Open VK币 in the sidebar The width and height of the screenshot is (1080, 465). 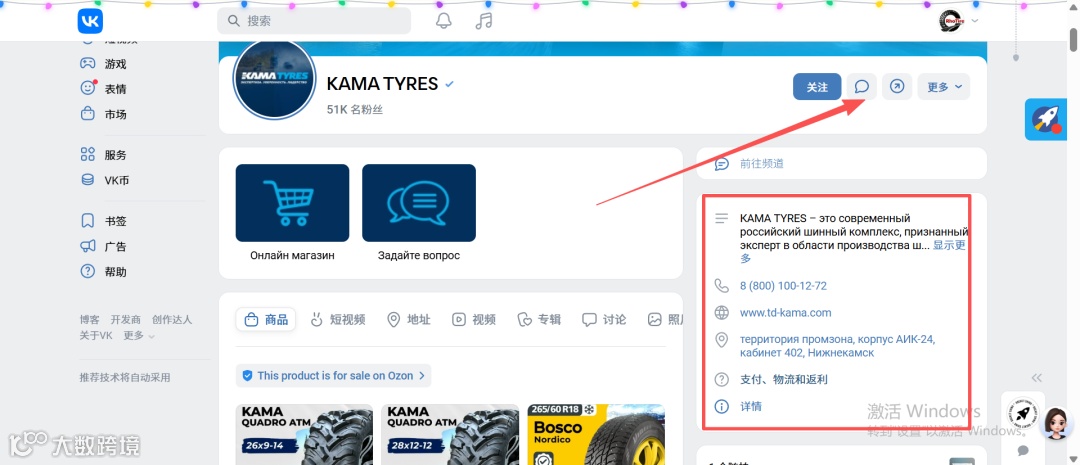click(x=116, y=180)
